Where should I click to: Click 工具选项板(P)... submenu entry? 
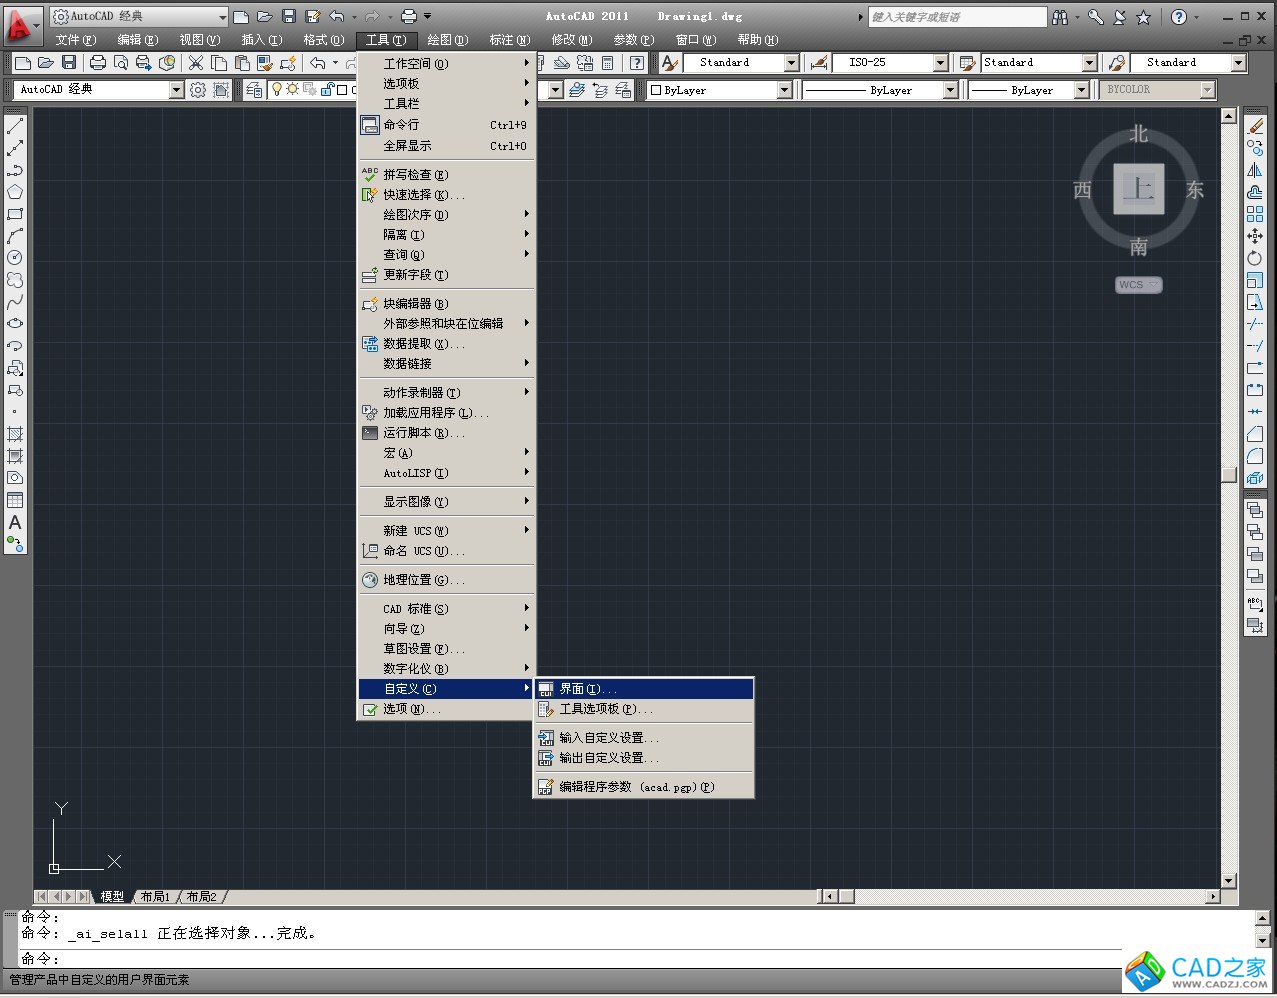click(x=644, y=709)
